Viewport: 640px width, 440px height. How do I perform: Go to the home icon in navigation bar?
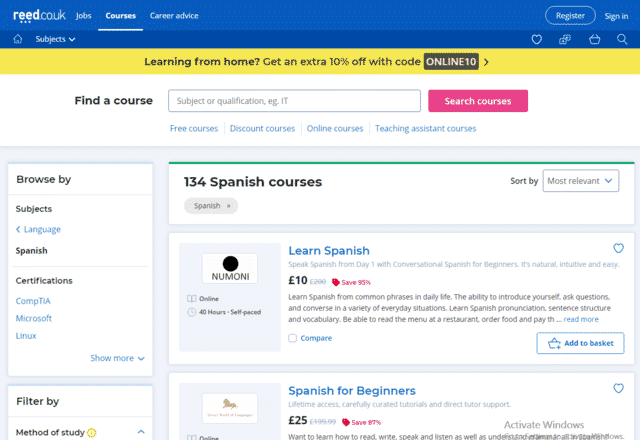coord(18,39)
